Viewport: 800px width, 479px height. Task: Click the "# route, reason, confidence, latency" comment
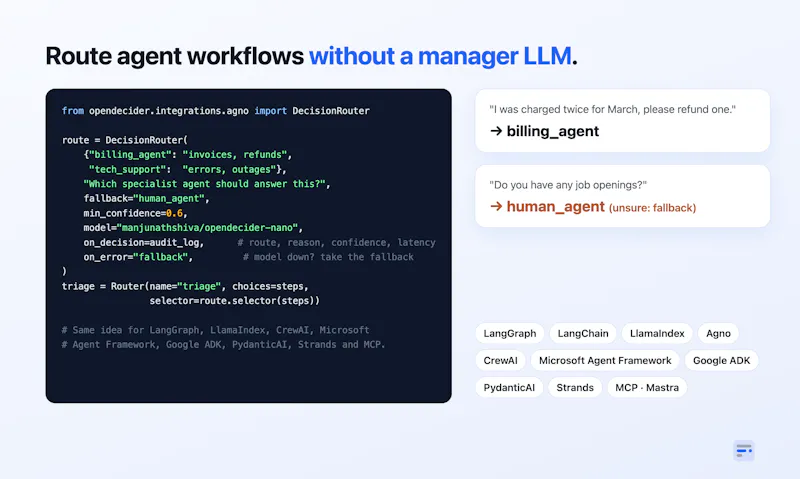point(336,242)
